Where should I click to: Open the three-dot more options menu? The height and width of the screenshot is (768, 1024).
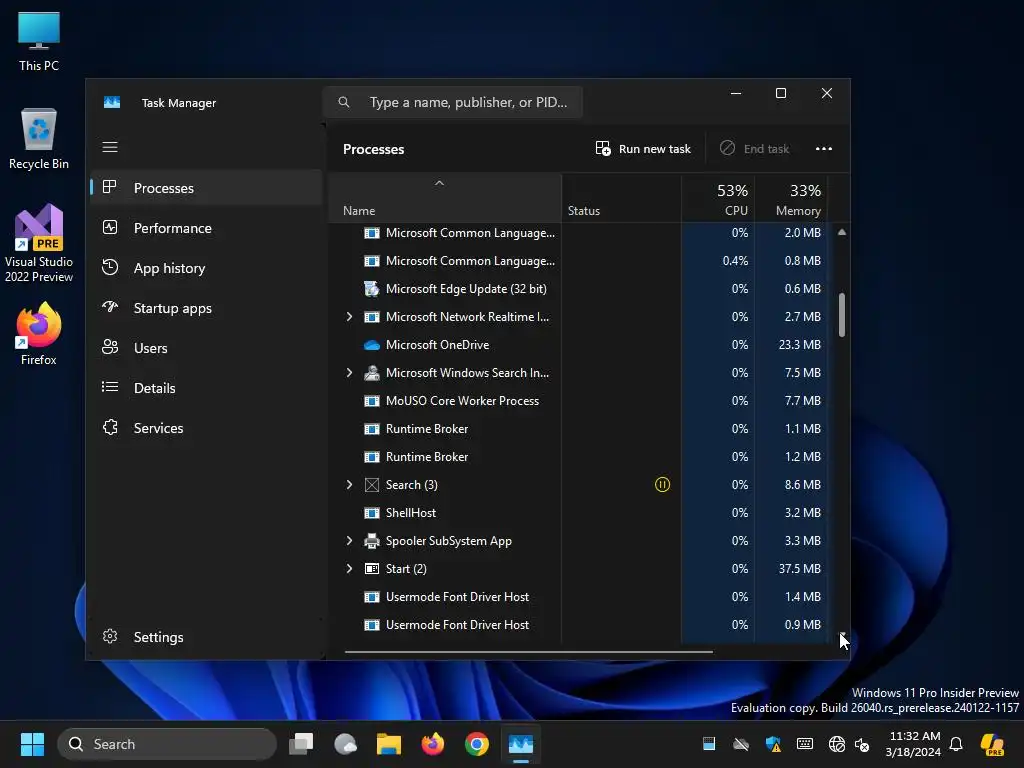tap(824, 149)
